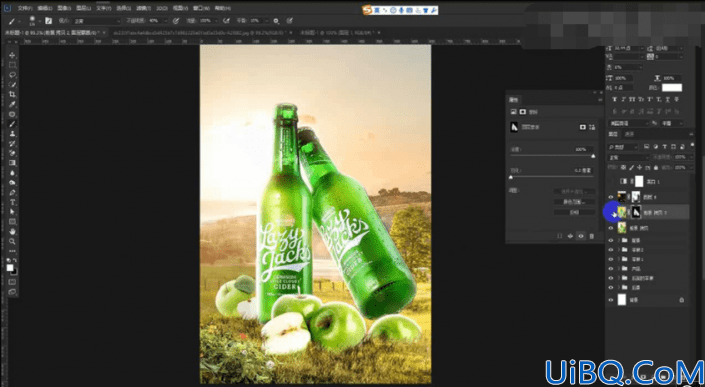Select the pixel mask button in Properties
Viewport: 705px width, 387px height.
[x=583, y=128]
